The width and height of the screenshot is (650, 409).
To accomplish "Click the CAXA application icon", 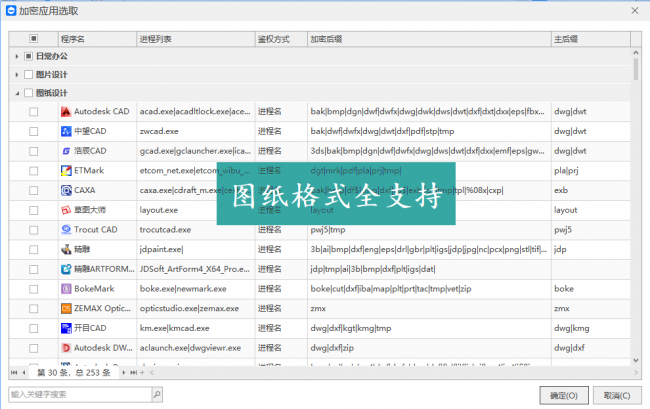I will (x=66, y=190).
